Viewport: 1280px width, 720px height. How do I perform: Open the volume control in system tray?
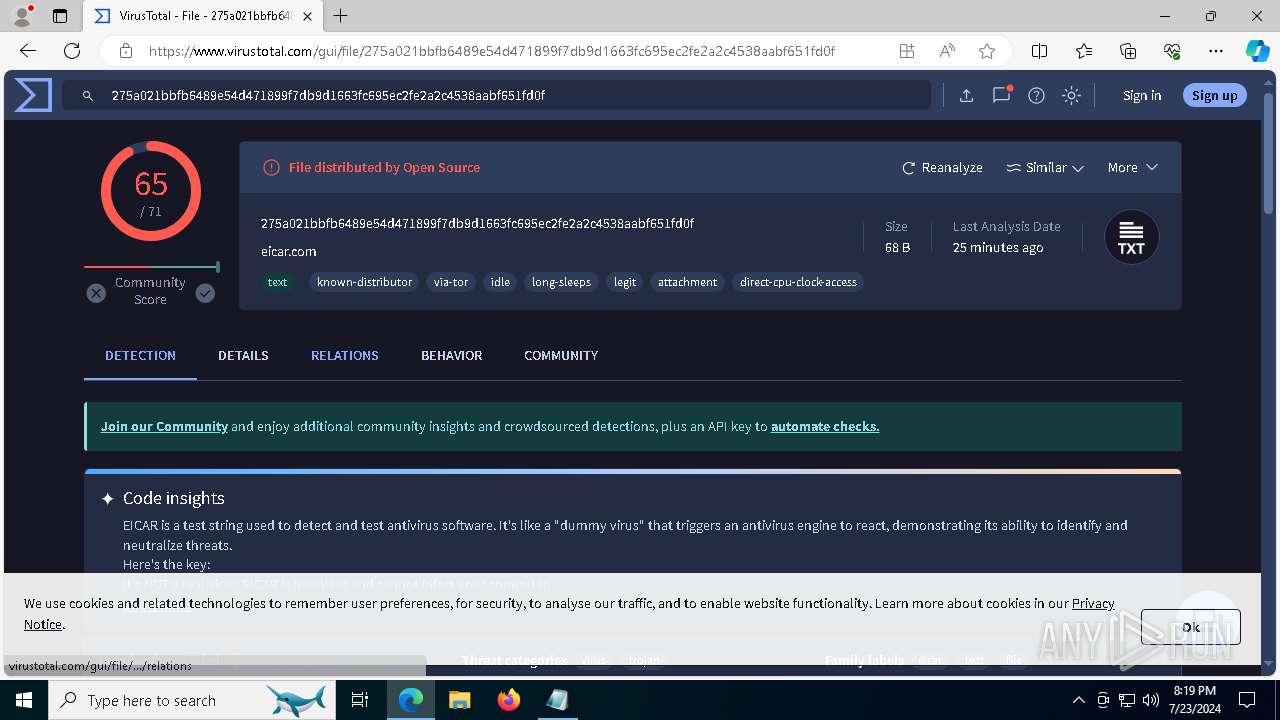[1150, 700]
